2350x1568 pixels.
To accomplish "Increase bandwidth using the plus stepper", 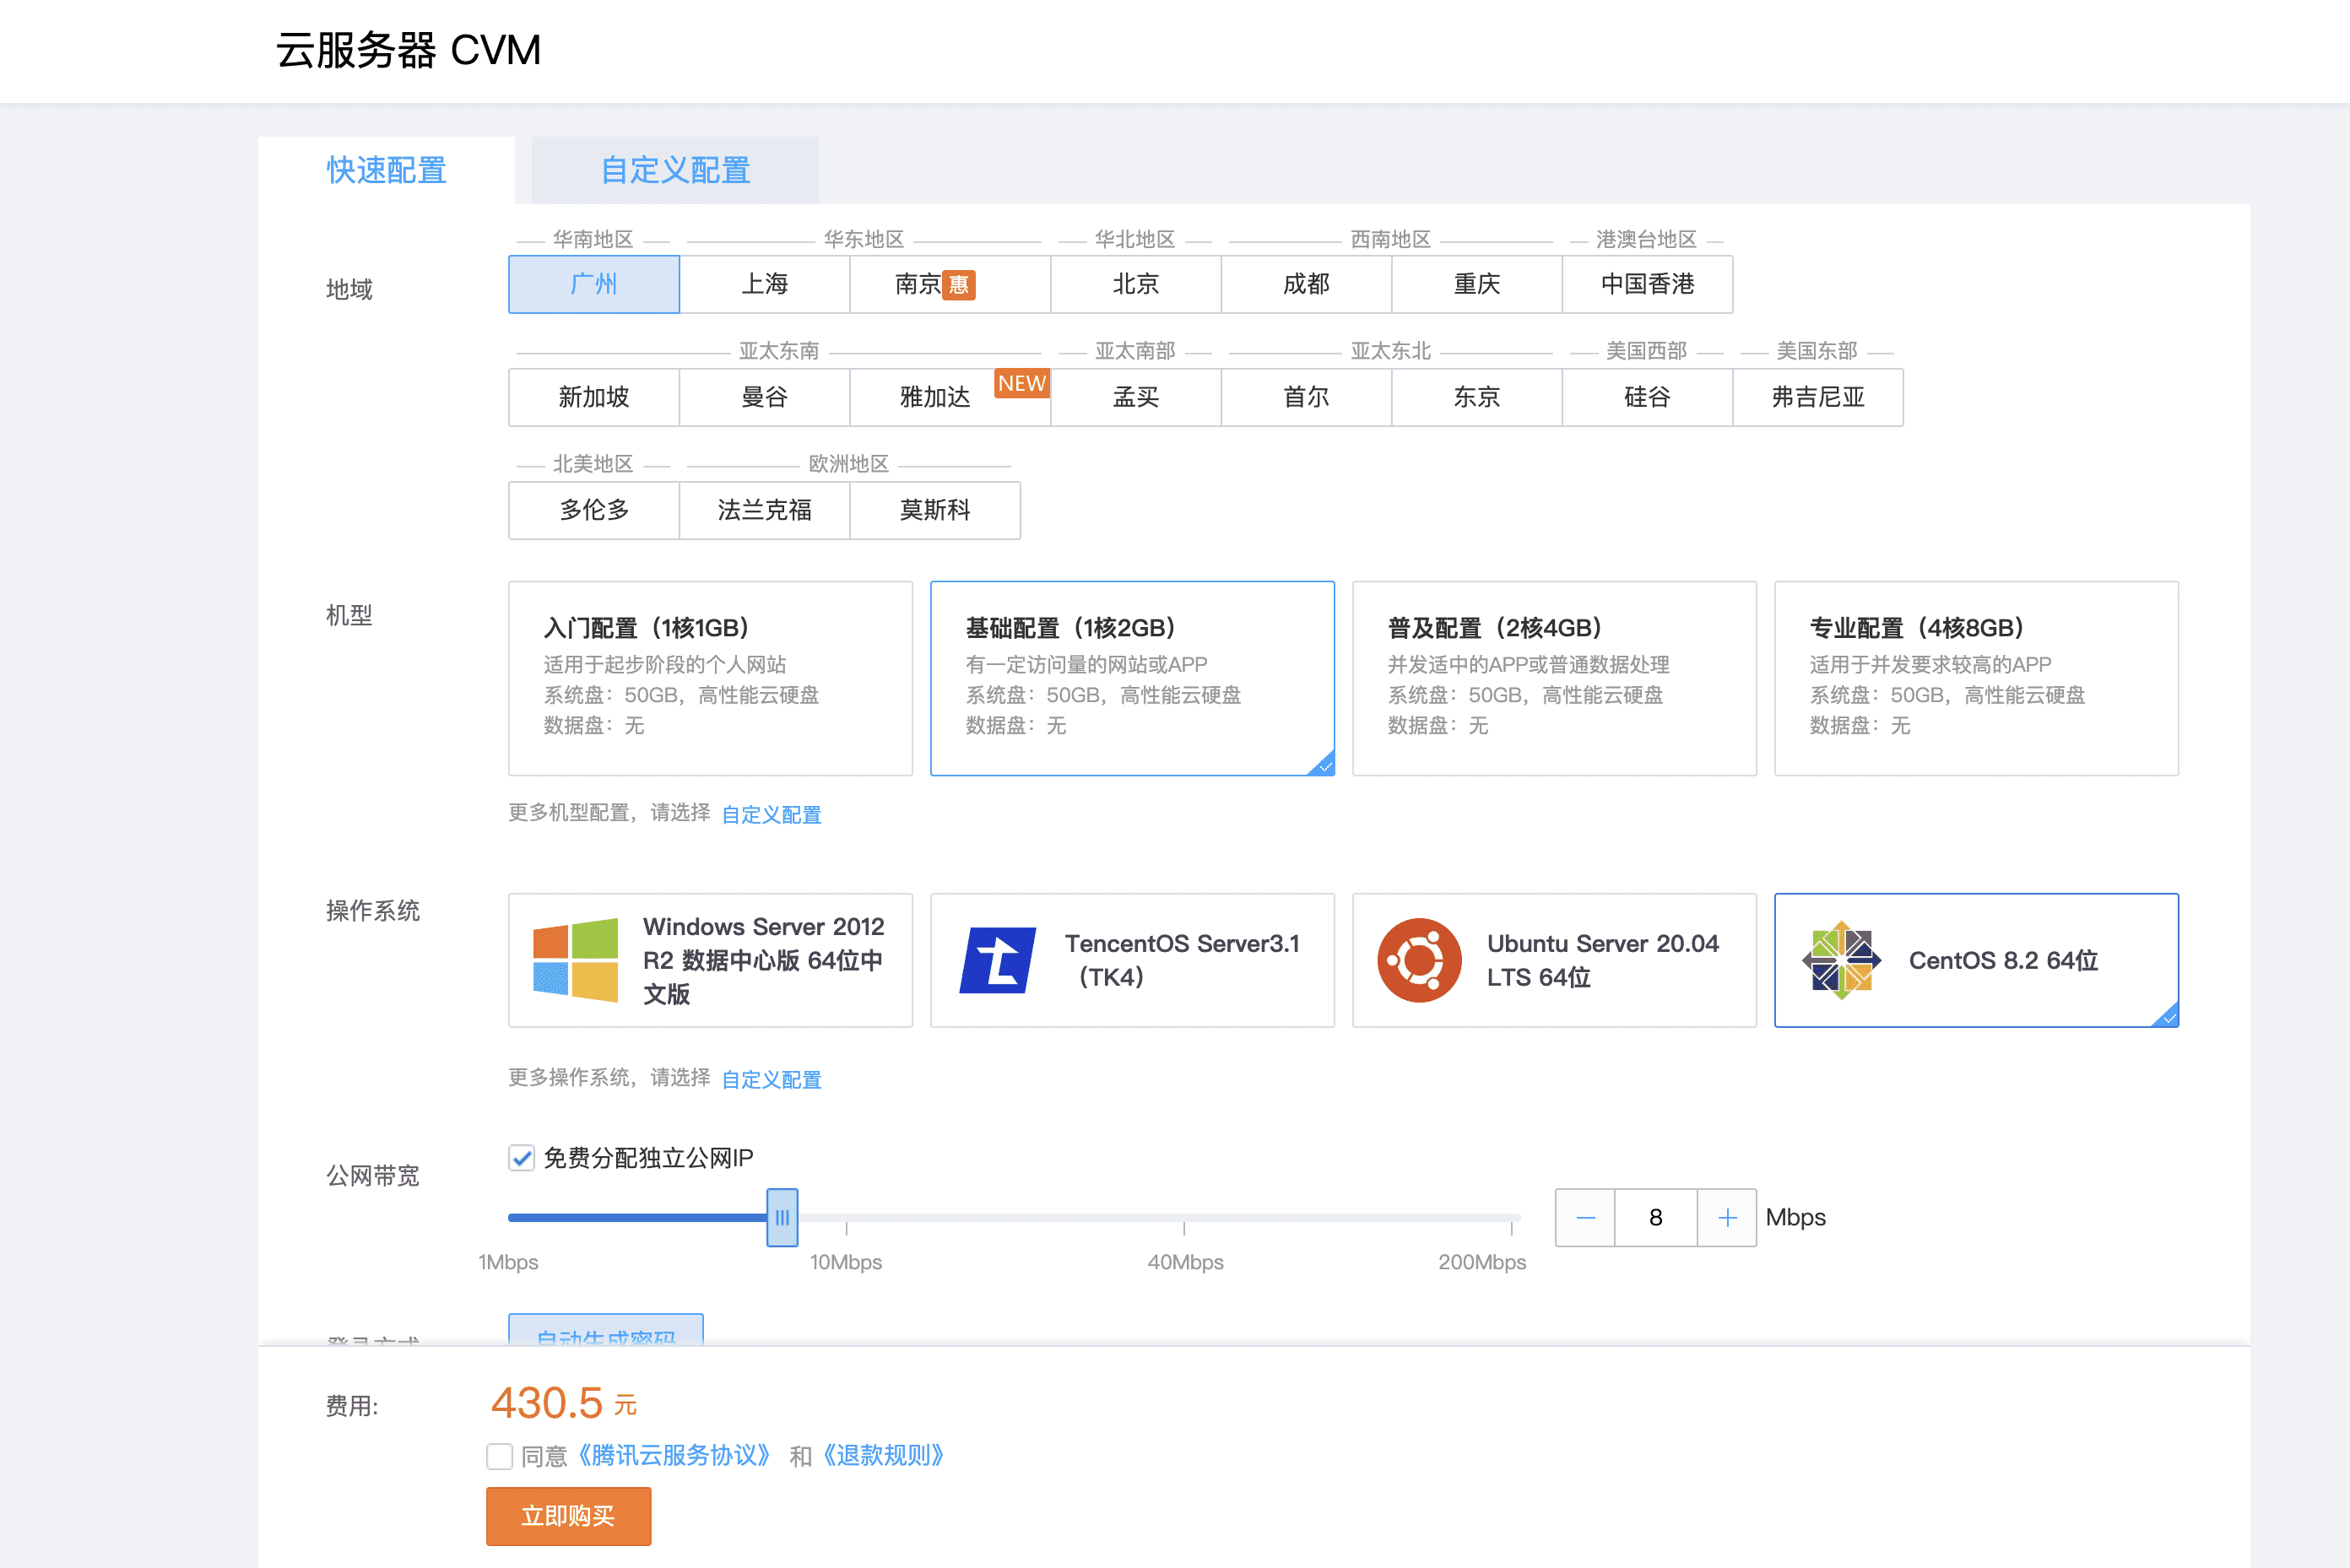I will click(x=1727, y=1217).
